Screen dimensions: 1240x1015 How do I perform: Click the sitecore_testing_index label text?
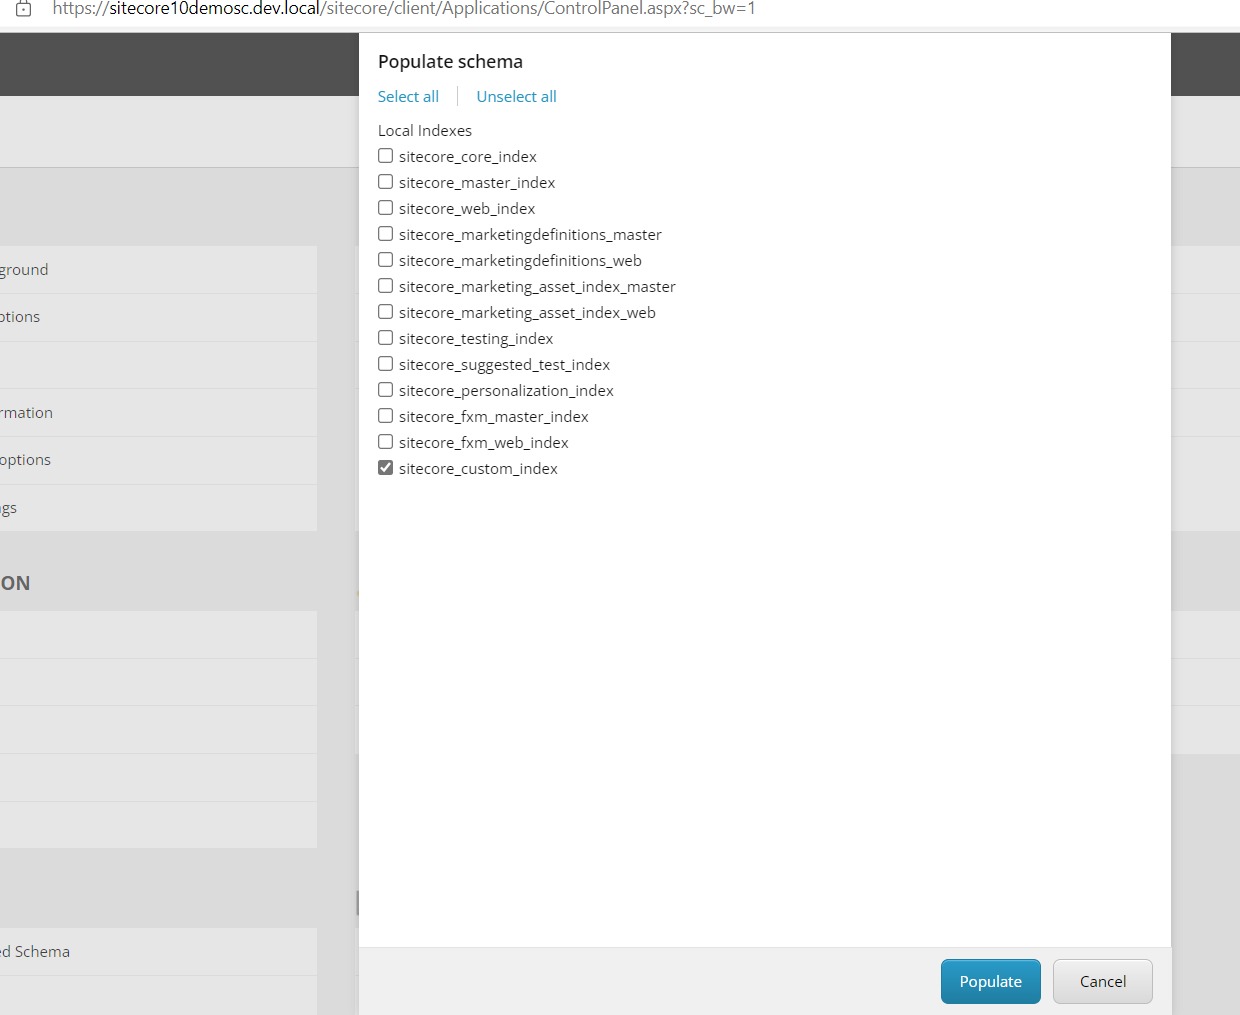pos(476,339)
